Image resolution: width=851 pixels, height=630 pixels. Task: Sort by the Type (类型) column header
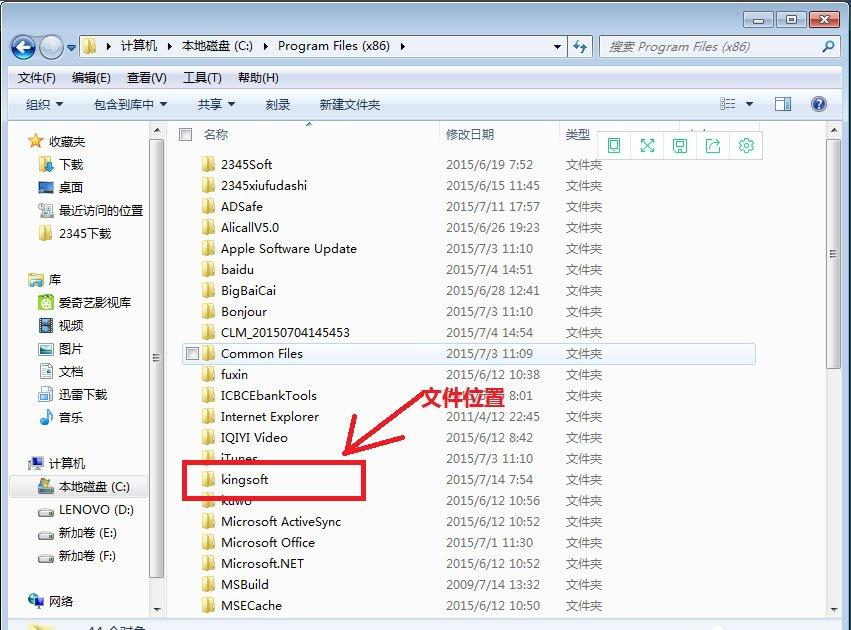pos(577,135)
